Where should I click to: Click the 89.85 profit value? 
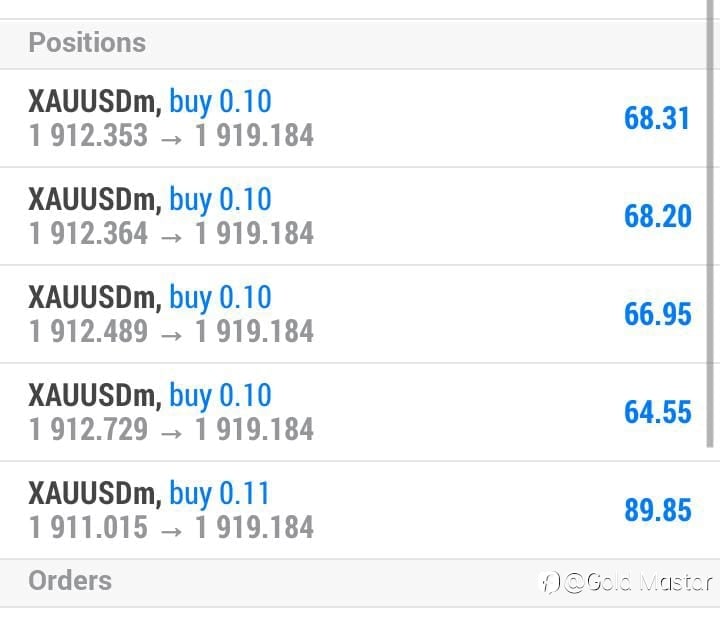click(658, 510)
